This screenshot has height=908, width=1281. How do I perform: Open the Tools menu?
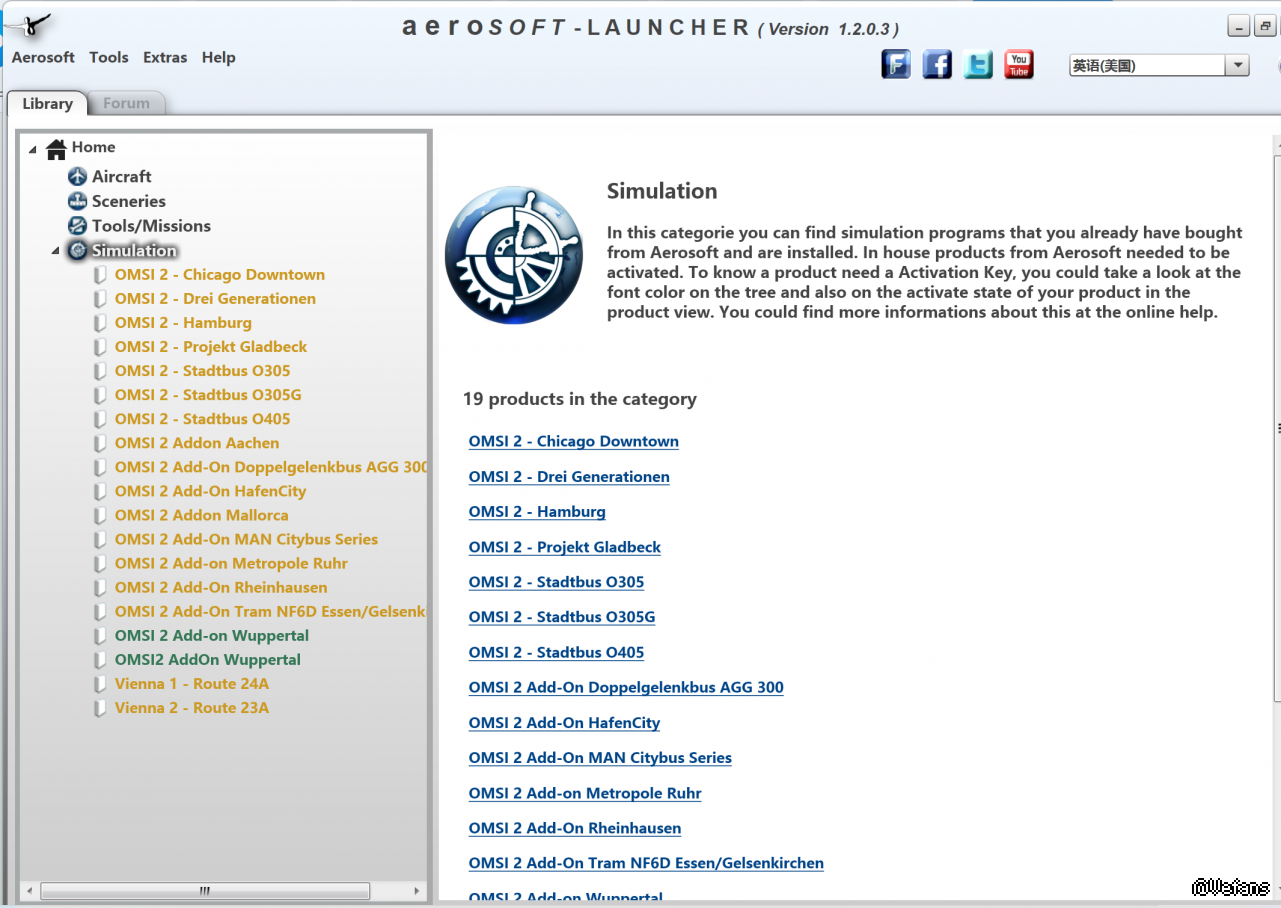[x=108, y=57]
